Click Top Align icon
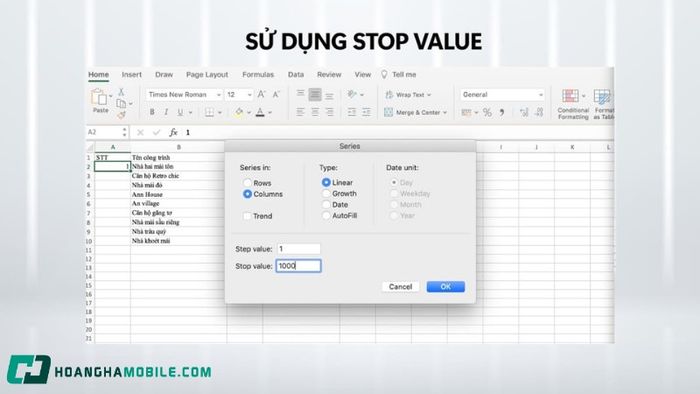The height and width of the screenshot is (394, 700). point(300,94)
